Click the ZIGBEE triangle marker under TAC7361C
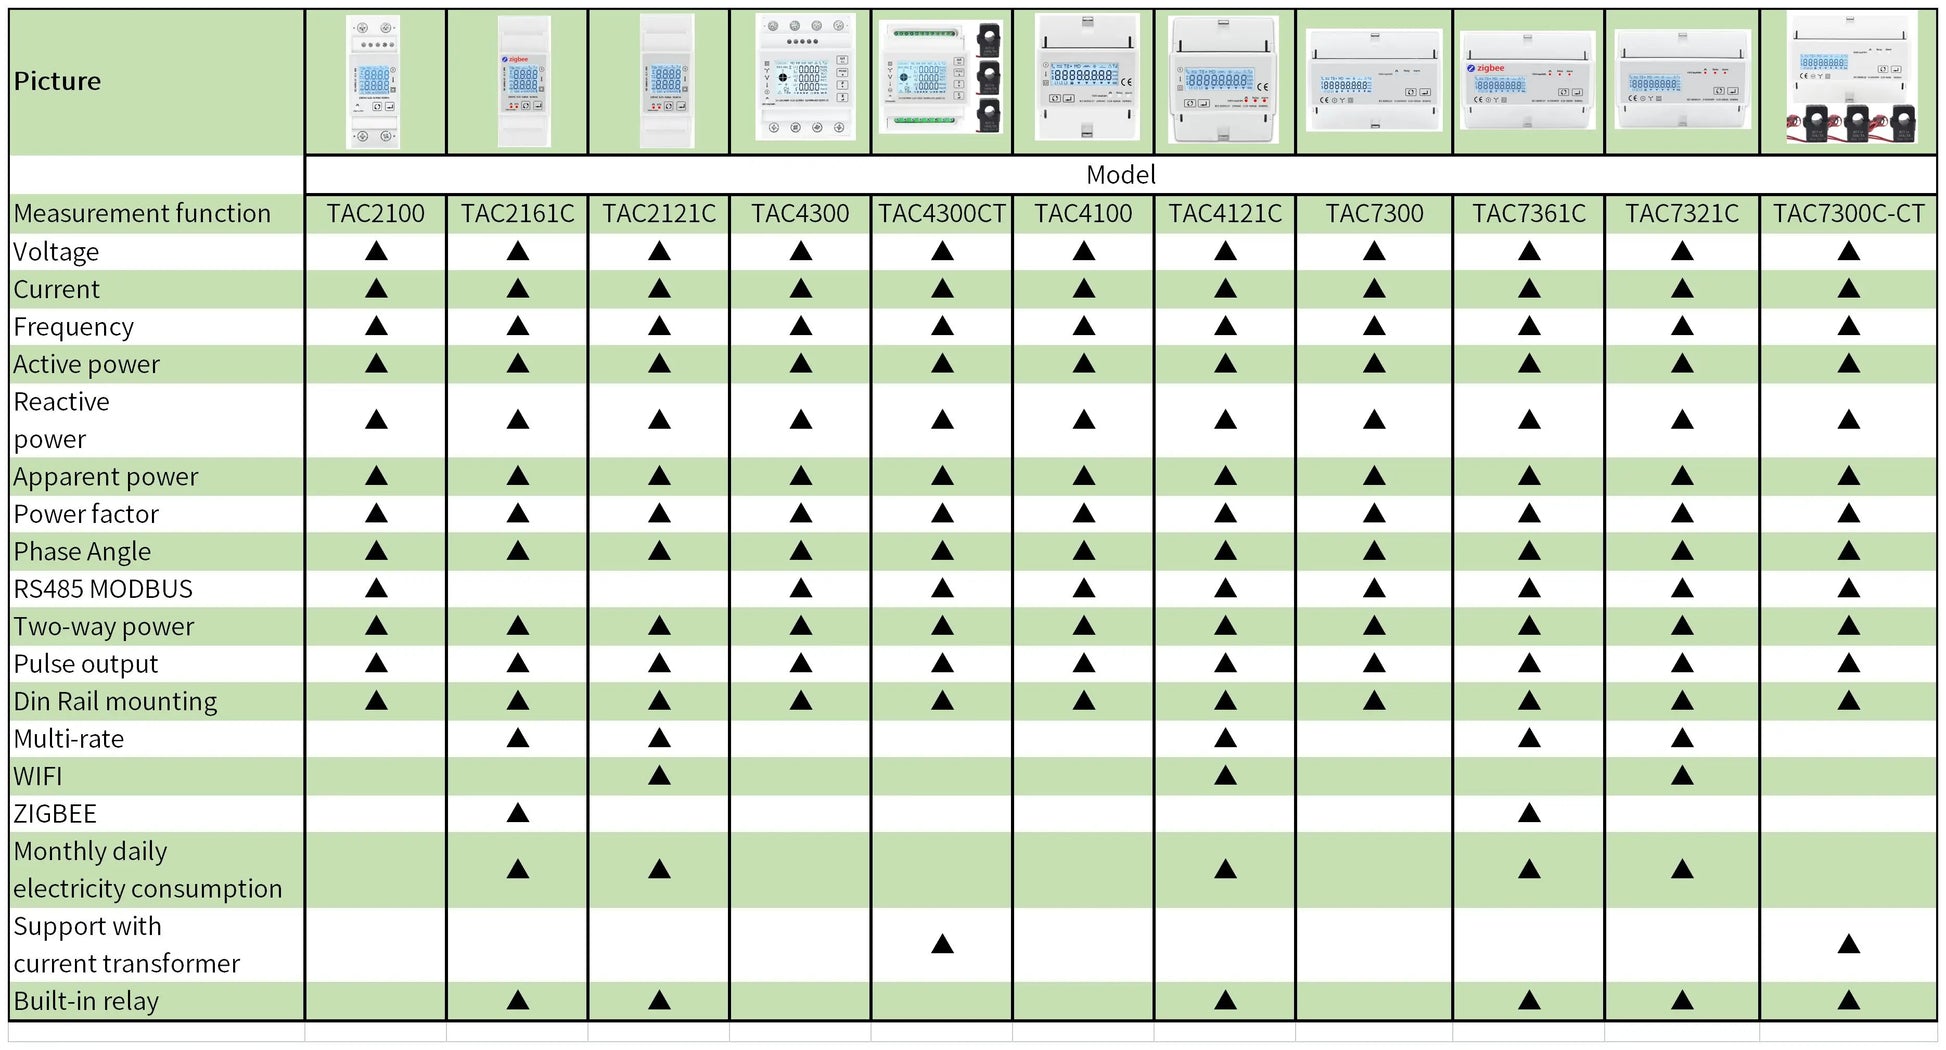This screenshot has width=1946, height=1050. (1528, 813)
